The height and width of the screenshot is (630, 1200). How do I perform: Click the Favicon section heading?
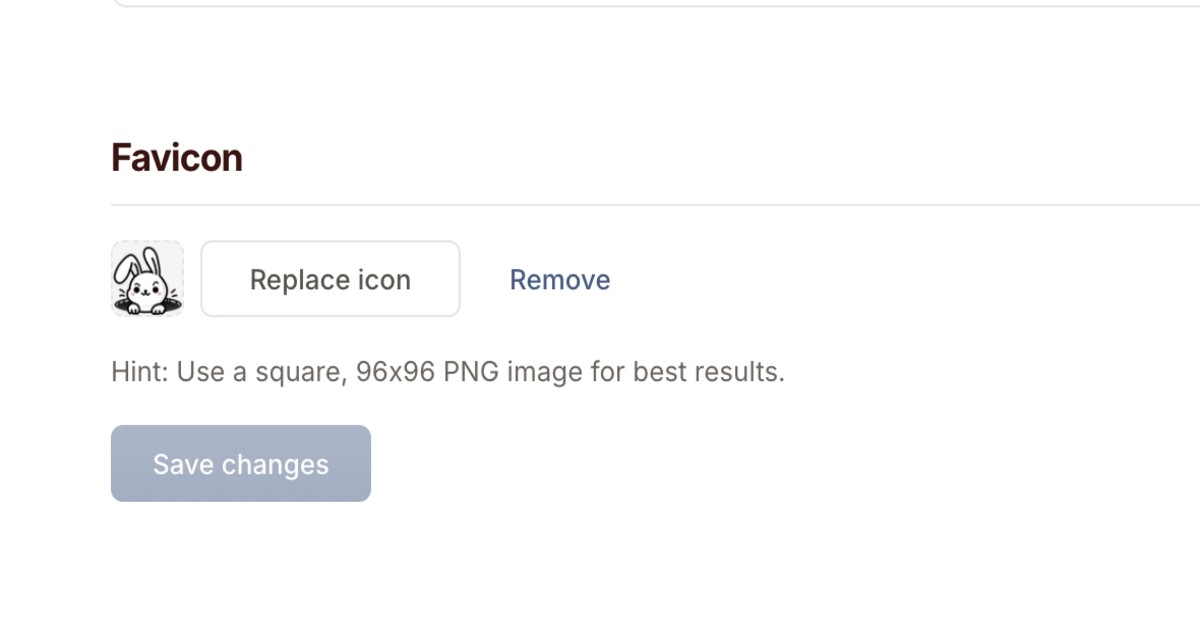(177, 158)
